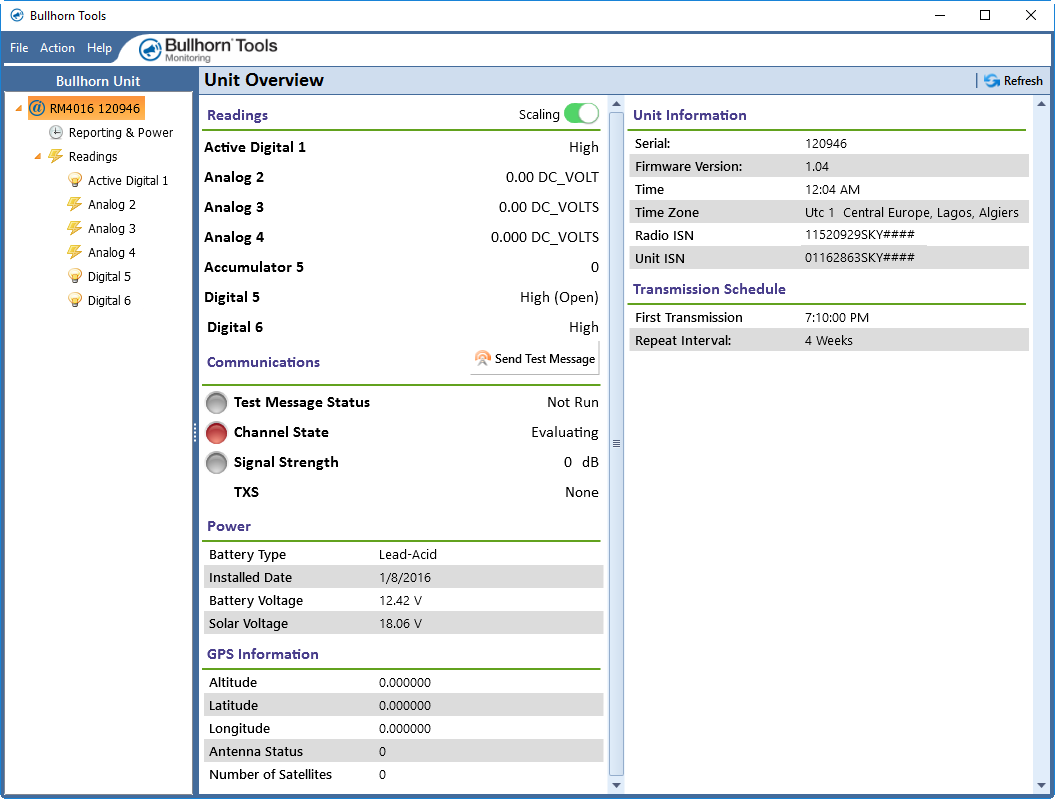1055x799 pixels.
Task: Click the clock icon beside Reporting & Power
Action: [x=57, y=132]
